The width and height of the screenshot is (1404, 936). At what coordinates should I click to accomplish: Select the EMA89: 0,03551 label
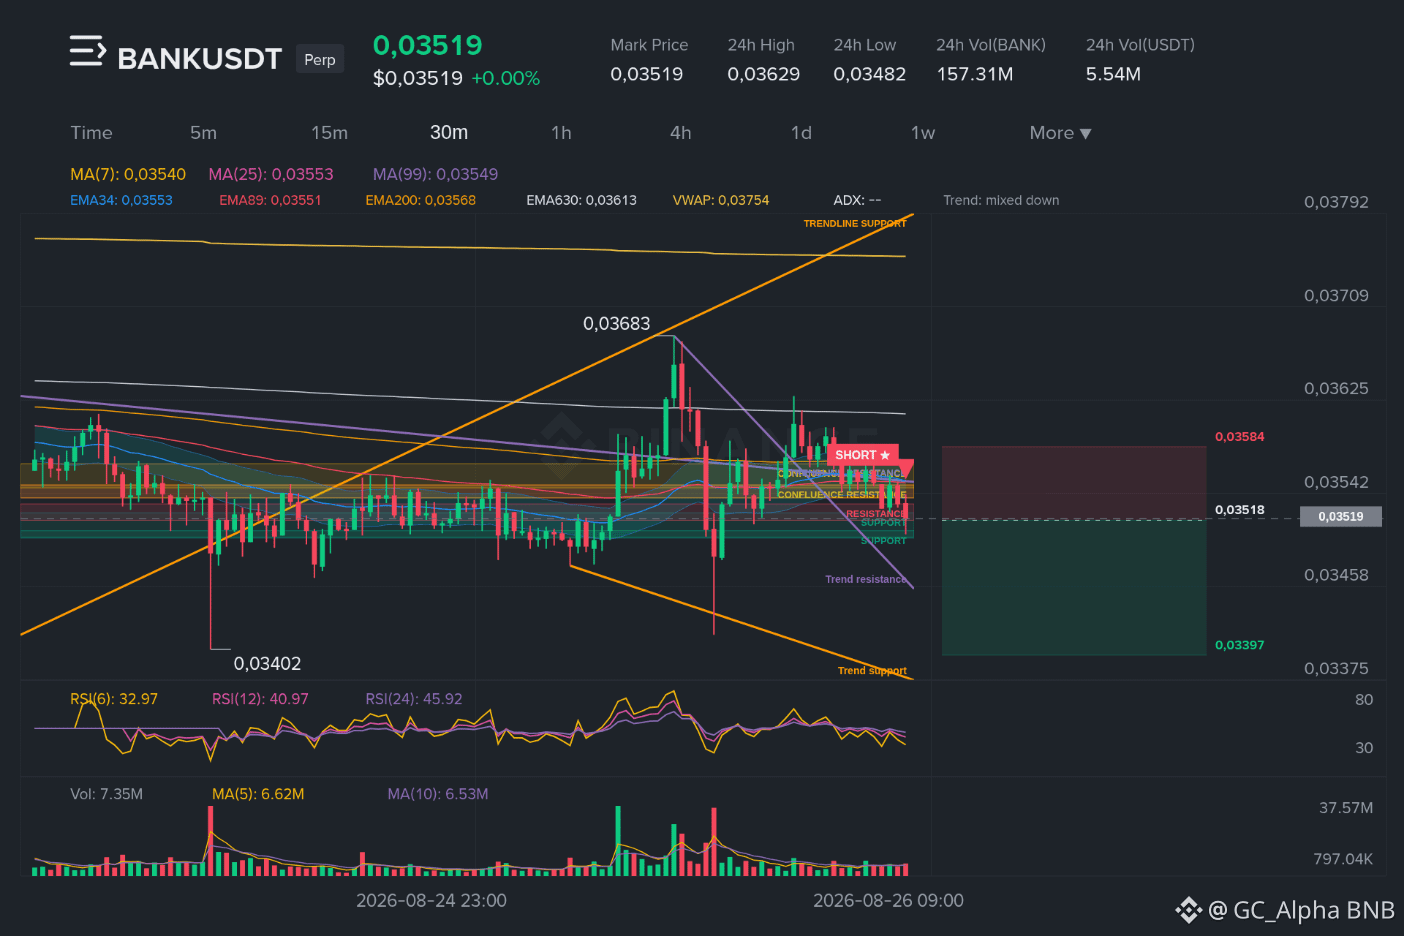270,200
